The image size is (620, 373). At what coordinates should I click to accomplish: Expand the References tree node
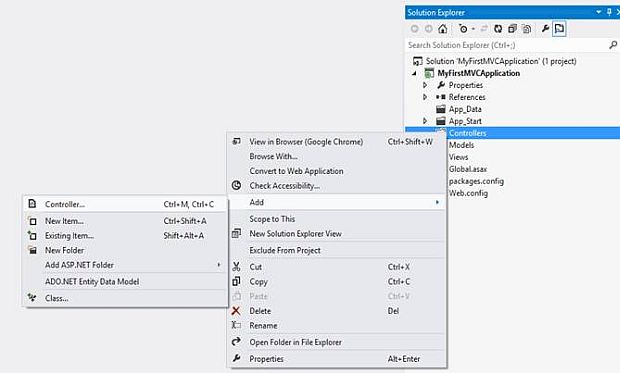point(425,97)
